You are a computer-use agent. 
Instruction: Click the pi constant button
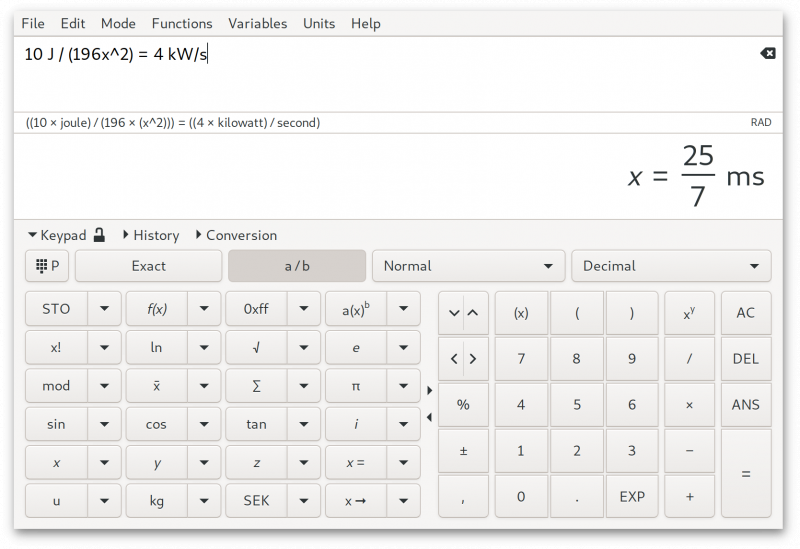[356, 386]
